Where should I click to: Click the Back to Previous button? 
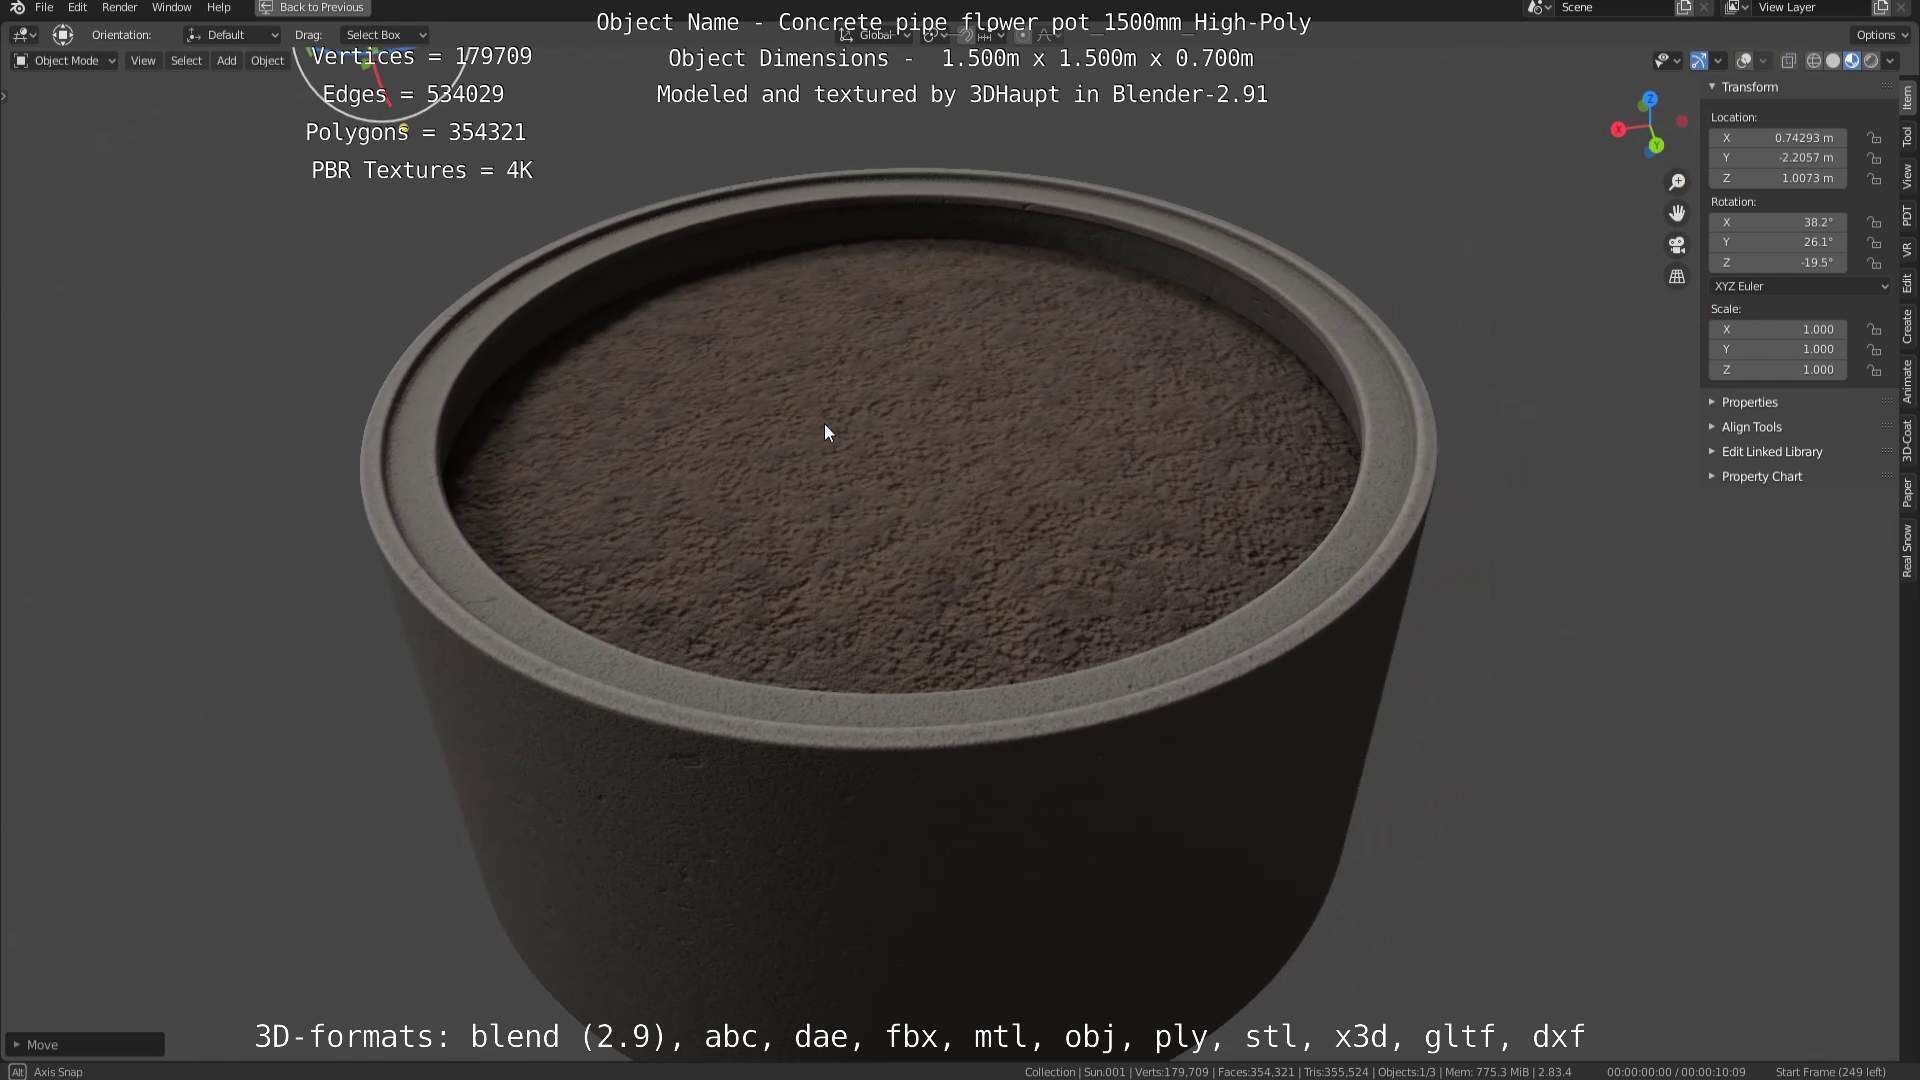313,7
